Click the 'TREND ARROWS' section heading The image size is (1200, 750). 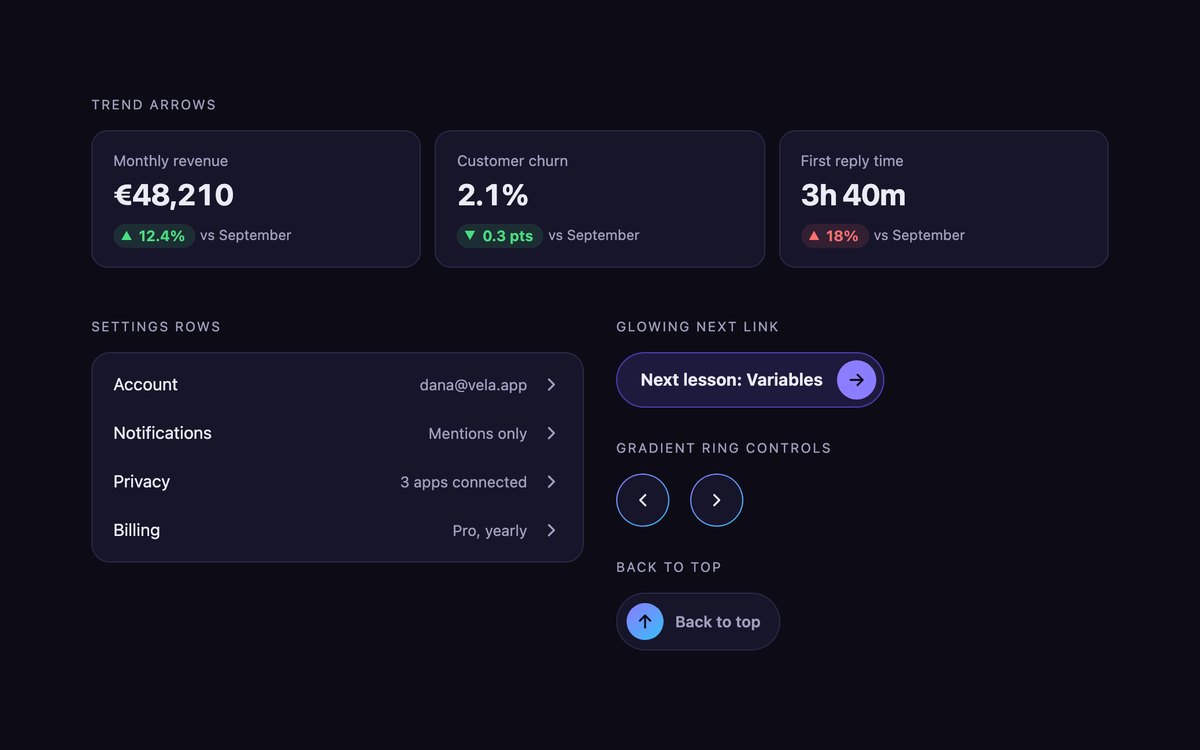153,105
